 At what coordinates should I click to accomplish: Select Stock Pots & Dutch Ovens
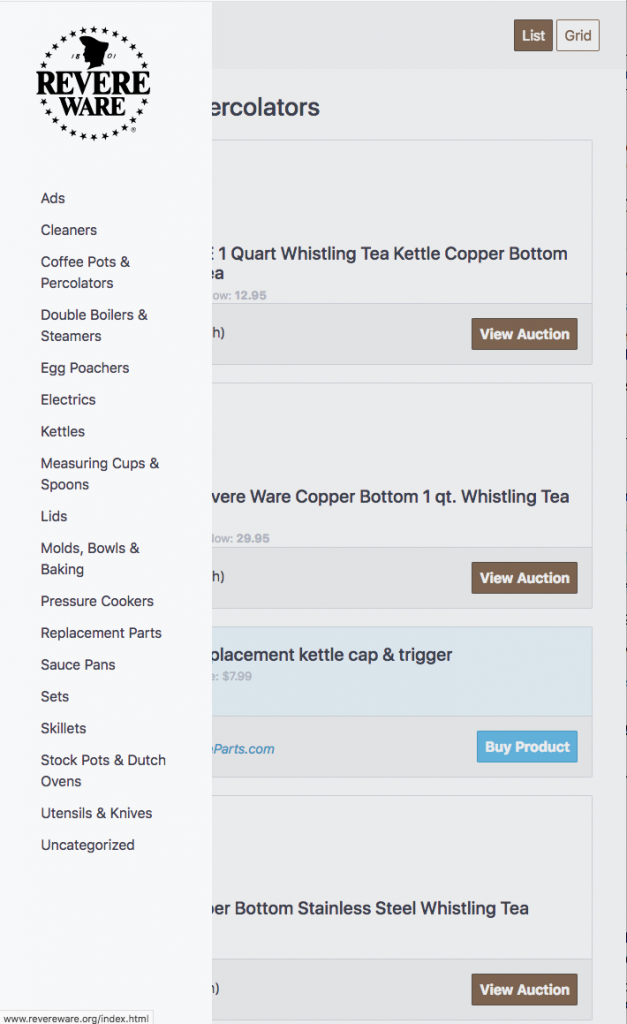tap(103, 771)
